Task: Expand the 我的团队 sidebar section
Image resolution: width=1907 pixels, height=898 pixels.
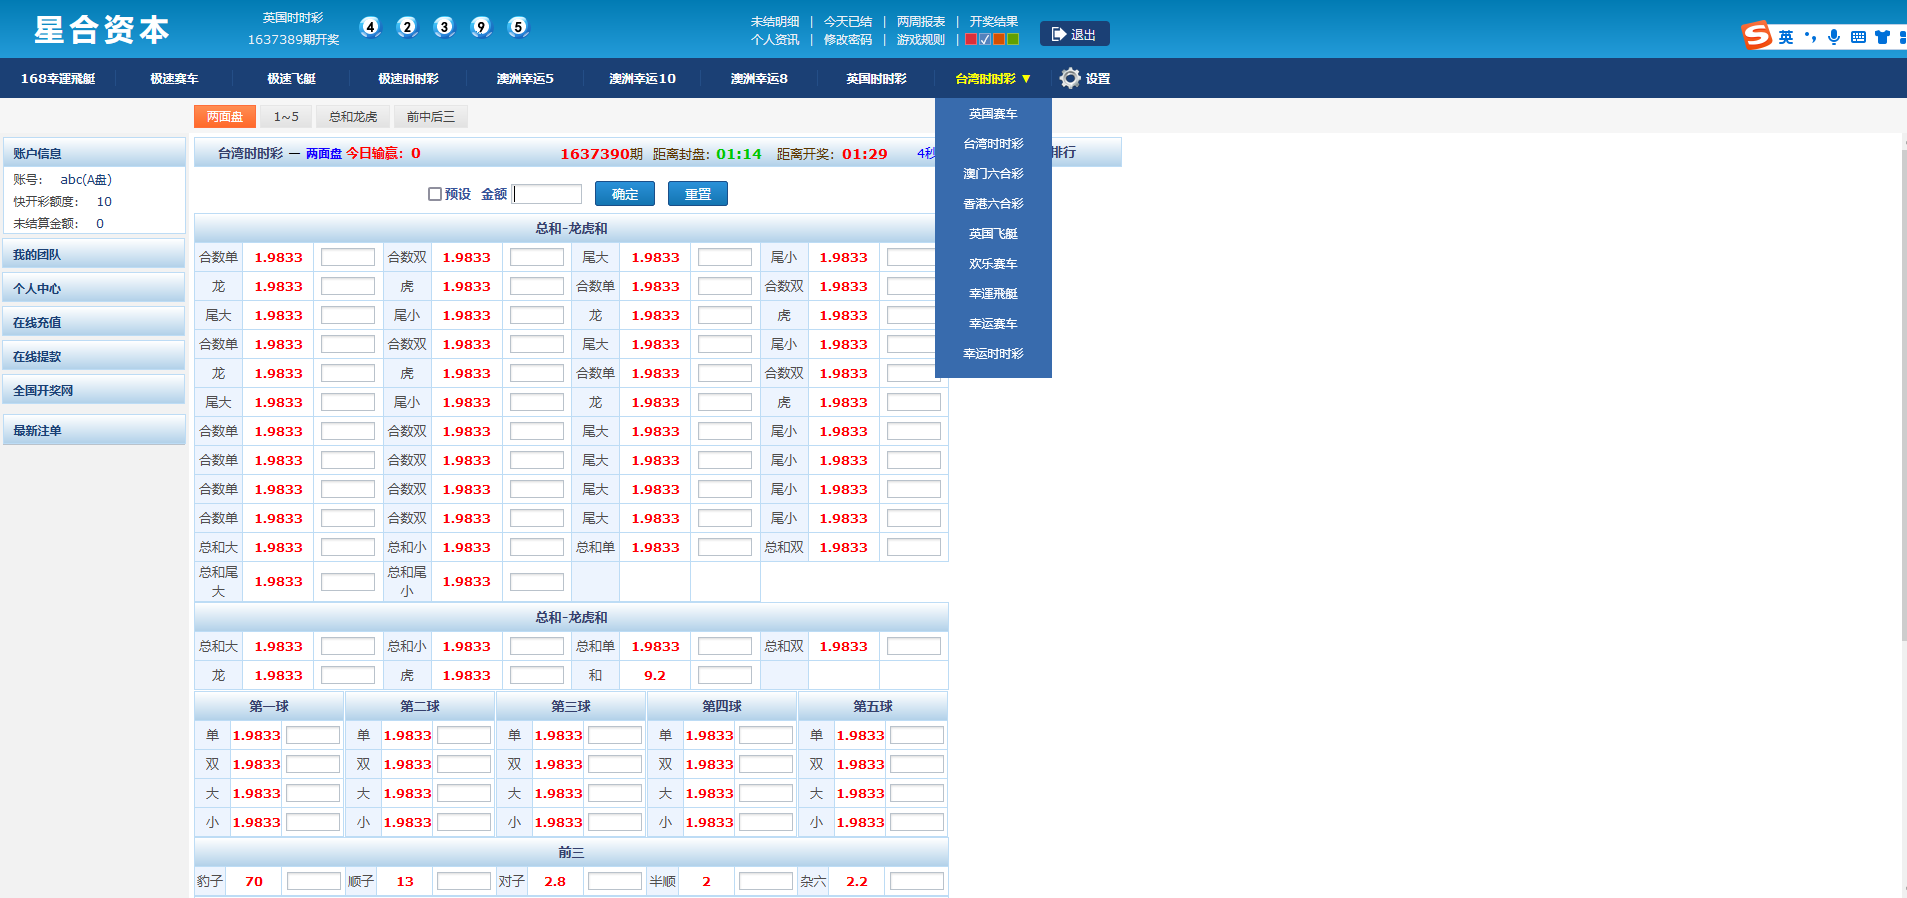Action: (x=94, y=255)
